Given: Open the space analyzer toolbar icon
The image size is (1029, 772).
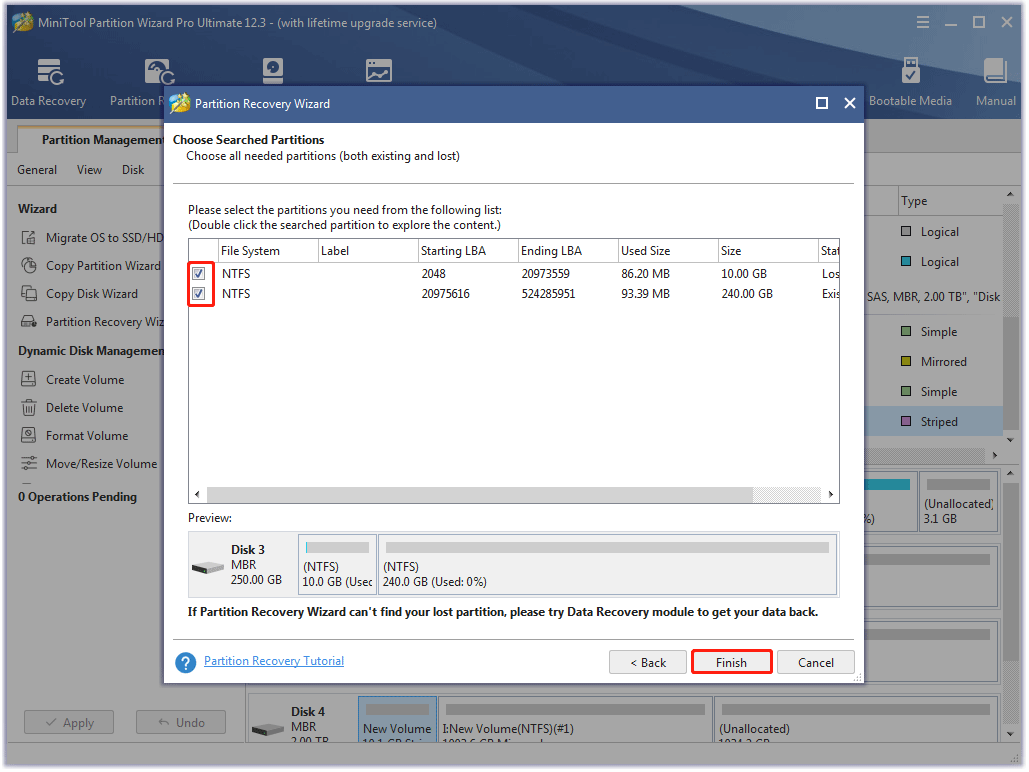Looking at the screenshot, I should pyautogui.click(x=379, y=71).
